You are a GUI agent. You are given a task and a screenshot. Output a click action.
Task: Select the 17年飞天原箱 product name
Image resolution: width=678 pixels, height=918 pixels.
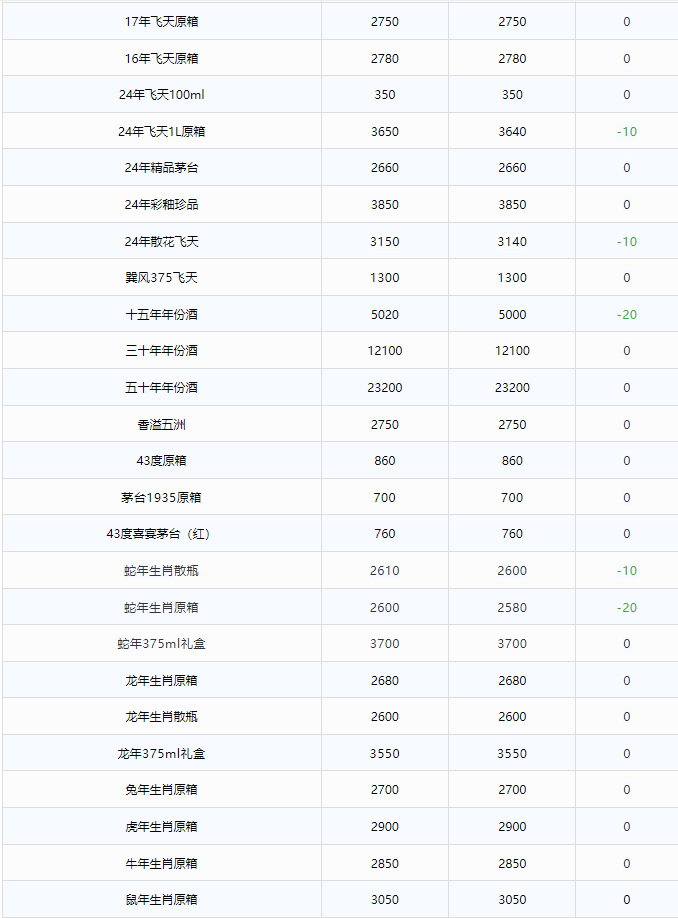click(162, 22)
